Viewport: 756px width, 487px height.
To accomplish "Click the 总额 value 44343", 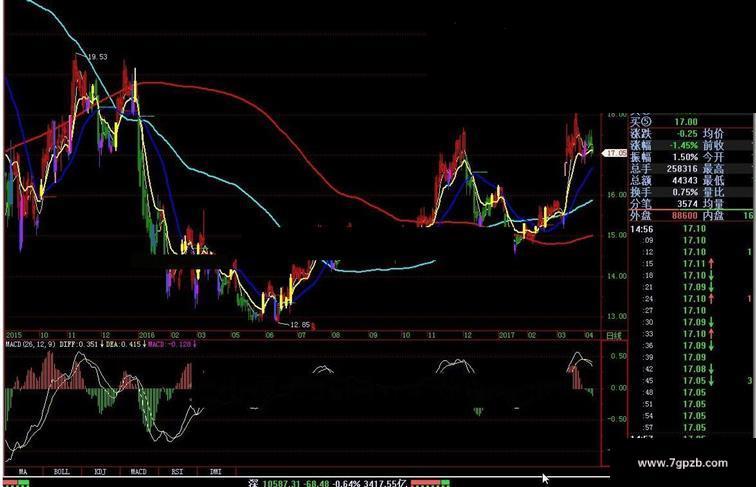I will [x=685, y=180].
